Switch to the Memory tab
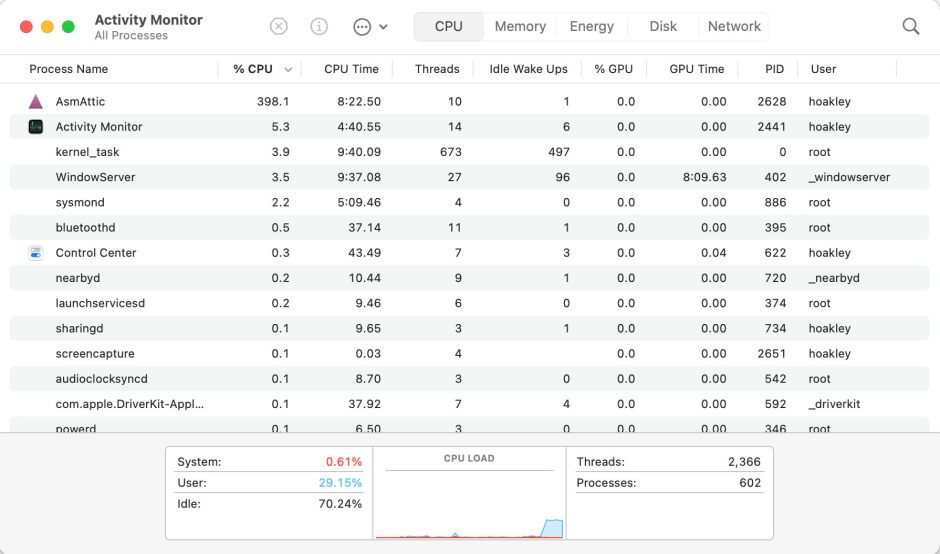The width and height of the screenshot is (940, 554). 520,26
